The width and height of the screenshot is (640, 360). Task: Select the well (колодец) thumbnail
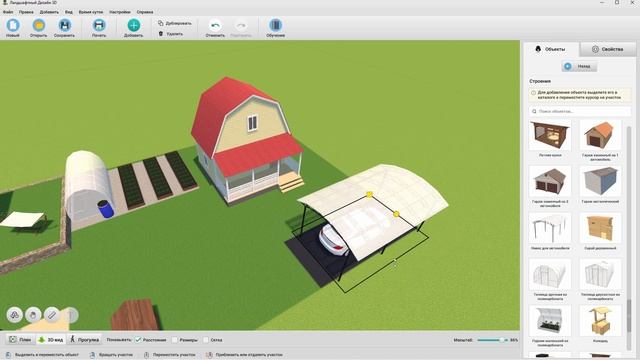[600, 321]
